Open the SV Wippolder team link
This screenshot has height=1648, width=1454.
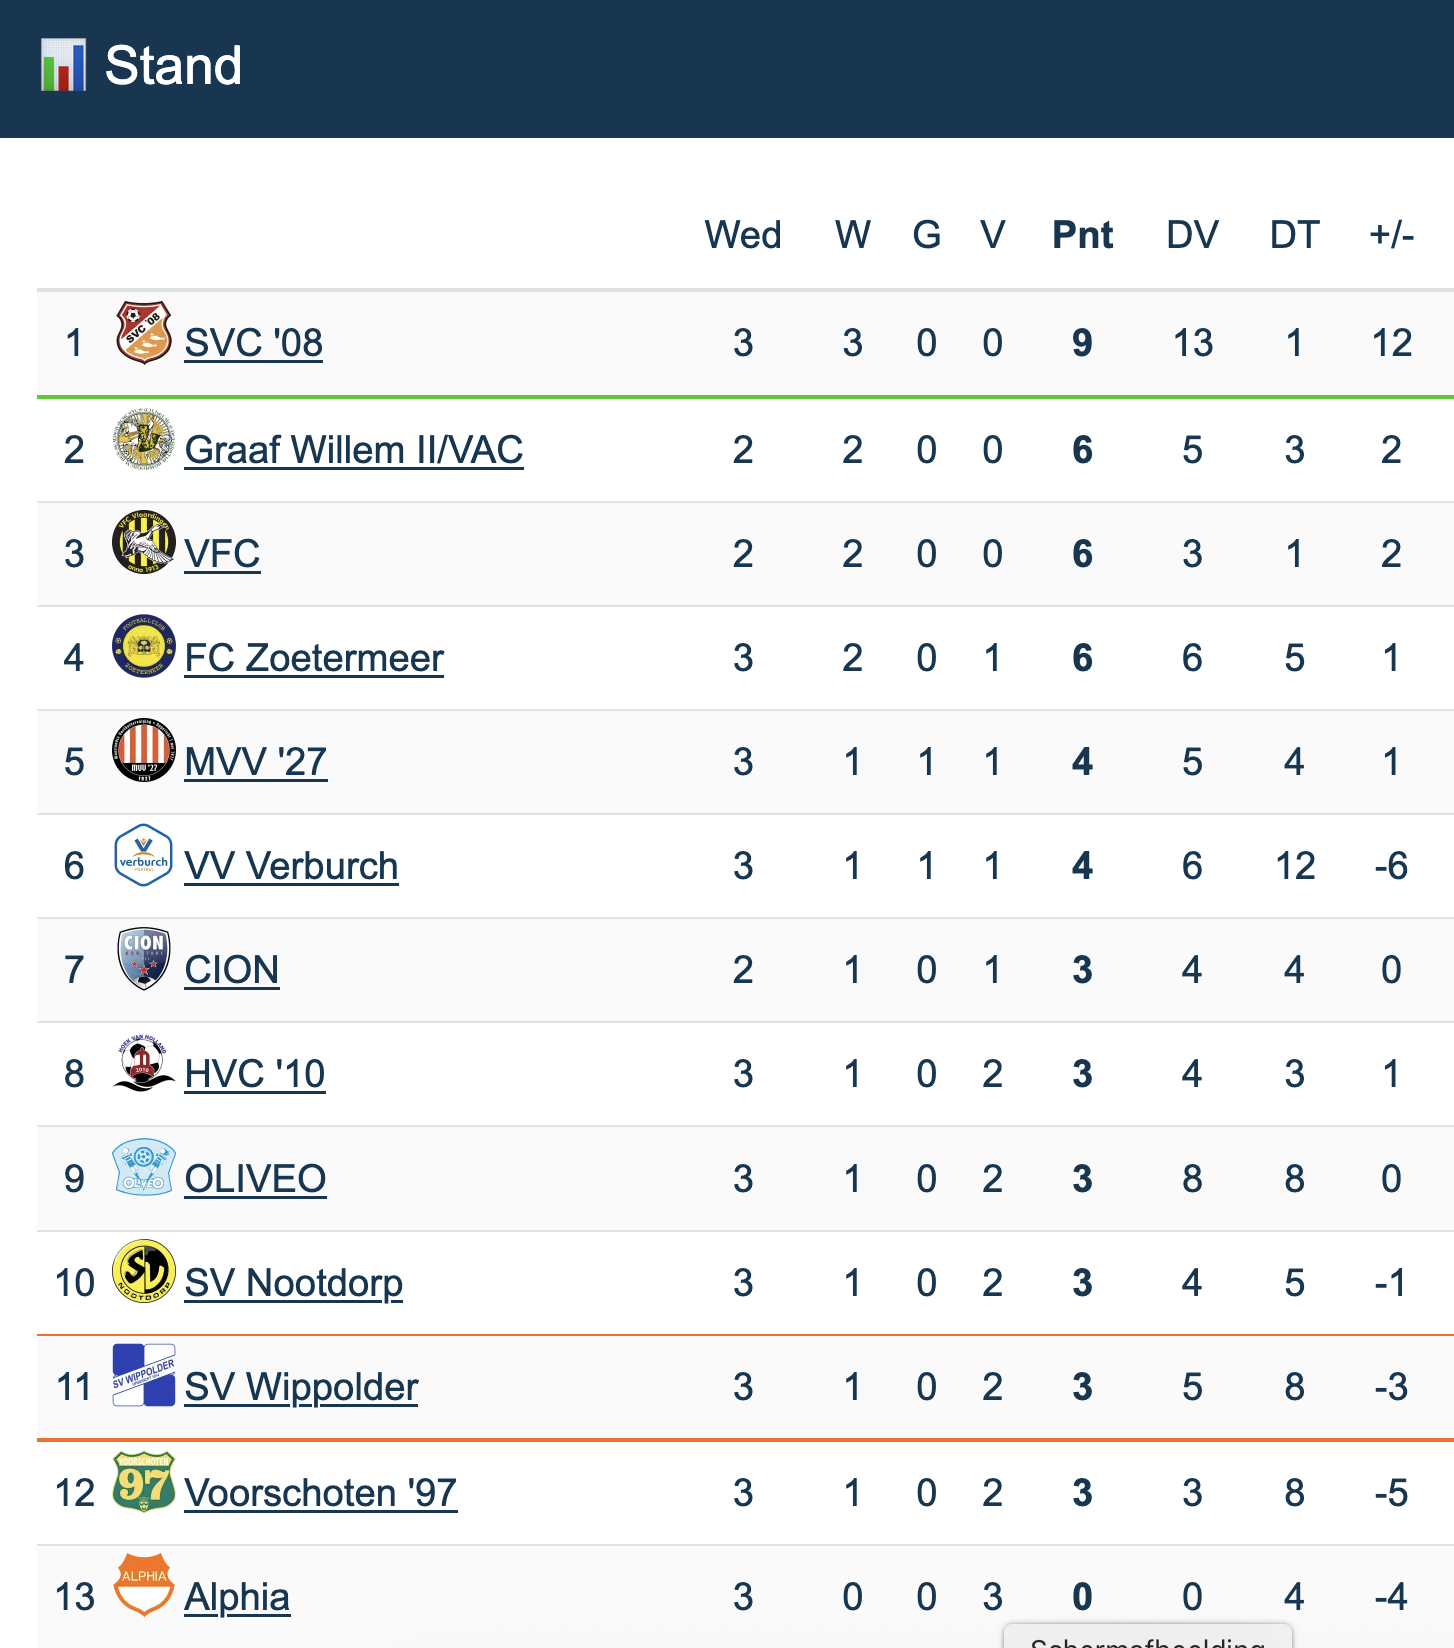click(x=301, y=1387)
